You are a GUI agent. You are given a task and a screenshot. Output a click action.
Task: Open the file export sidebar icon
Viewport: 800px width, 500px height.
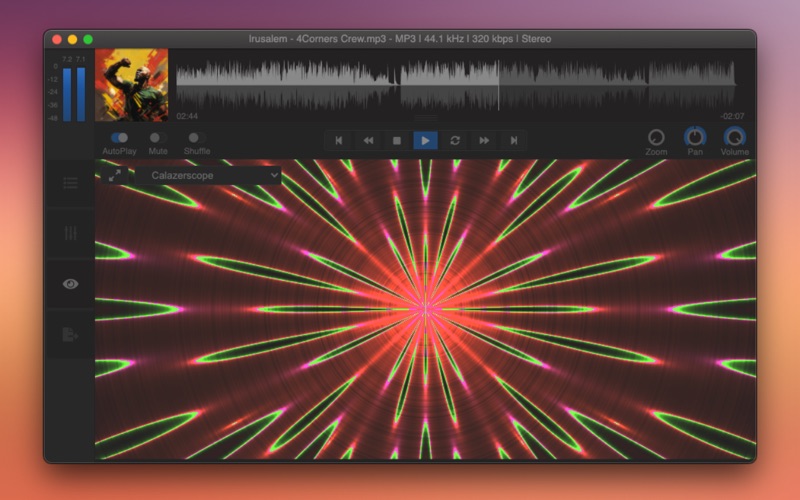pyautogui.click(x=70, y=335)
